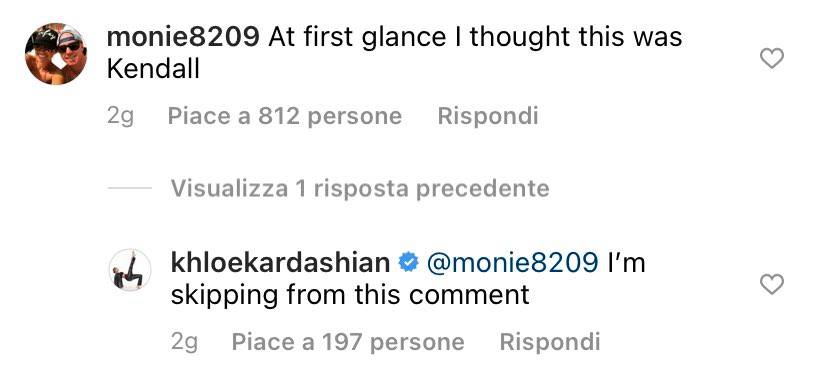
Task: Tap the heart on khloekardashian's reply
Action: pos(771,285)
